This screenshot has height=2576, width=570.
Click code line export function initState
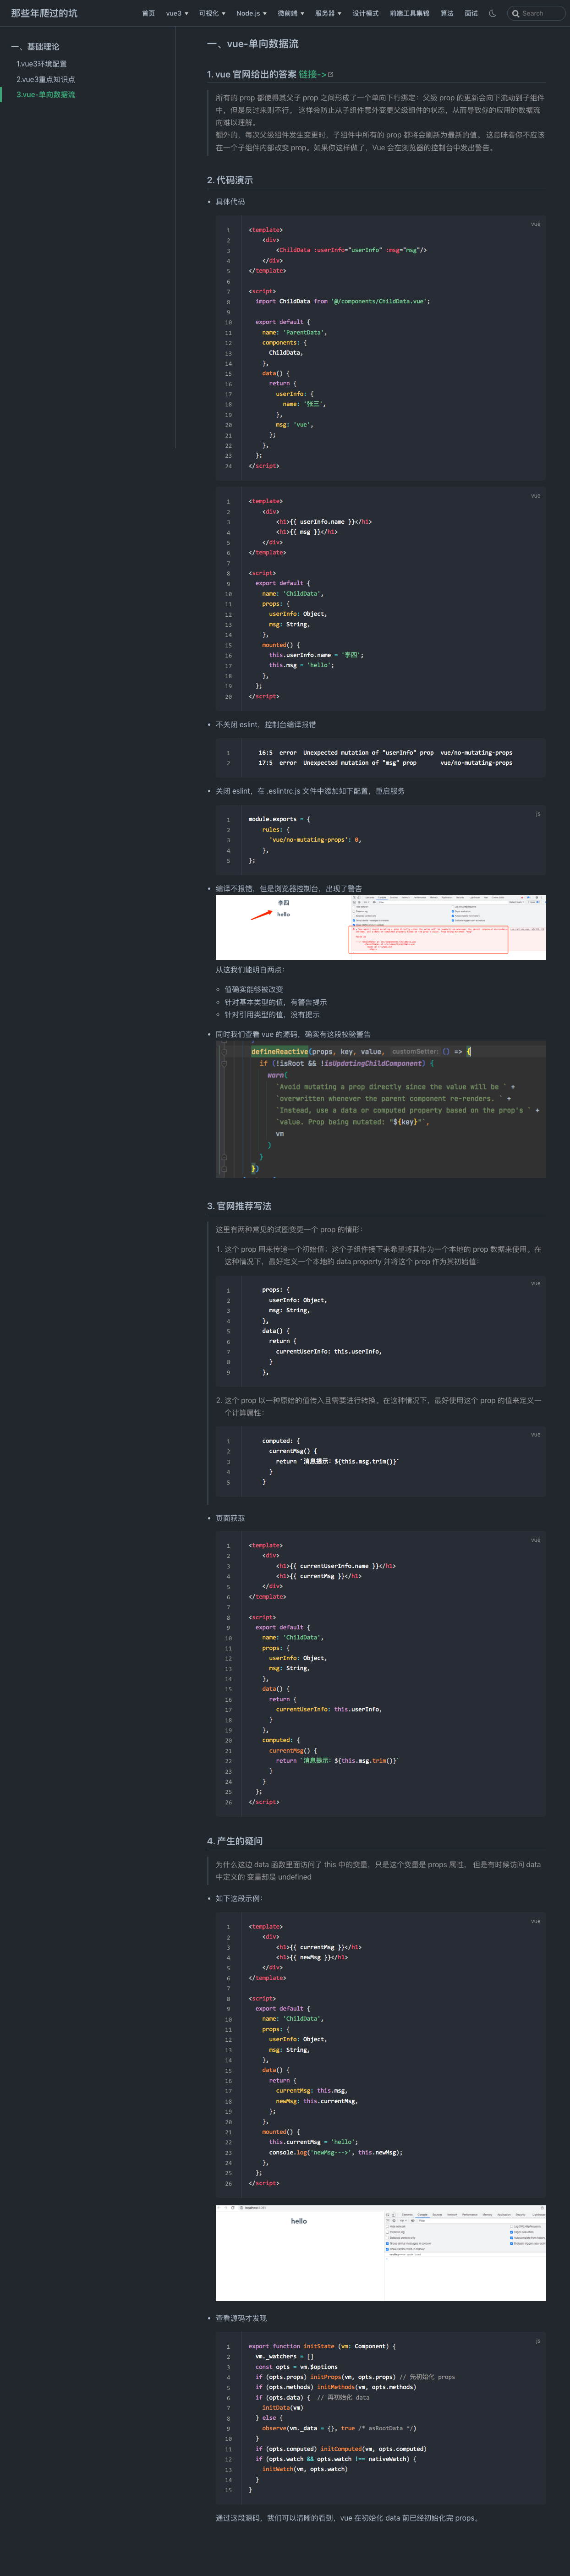click(322, 2346)
